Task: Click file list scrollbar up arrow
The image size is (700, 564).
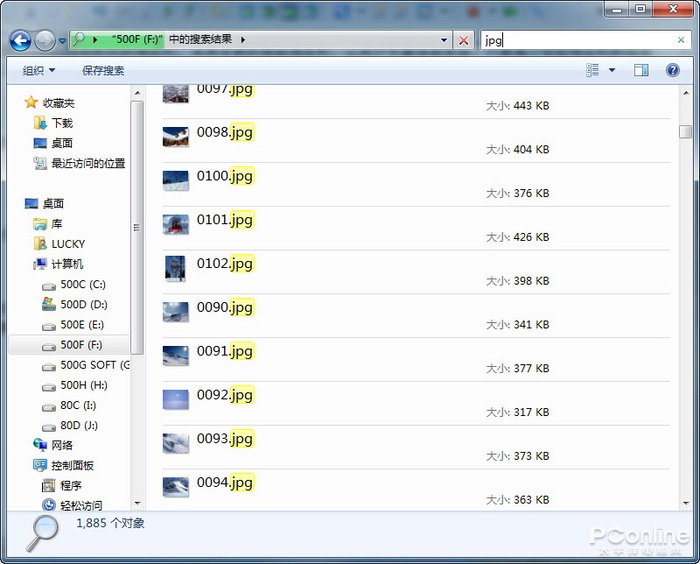Action: 686,93
